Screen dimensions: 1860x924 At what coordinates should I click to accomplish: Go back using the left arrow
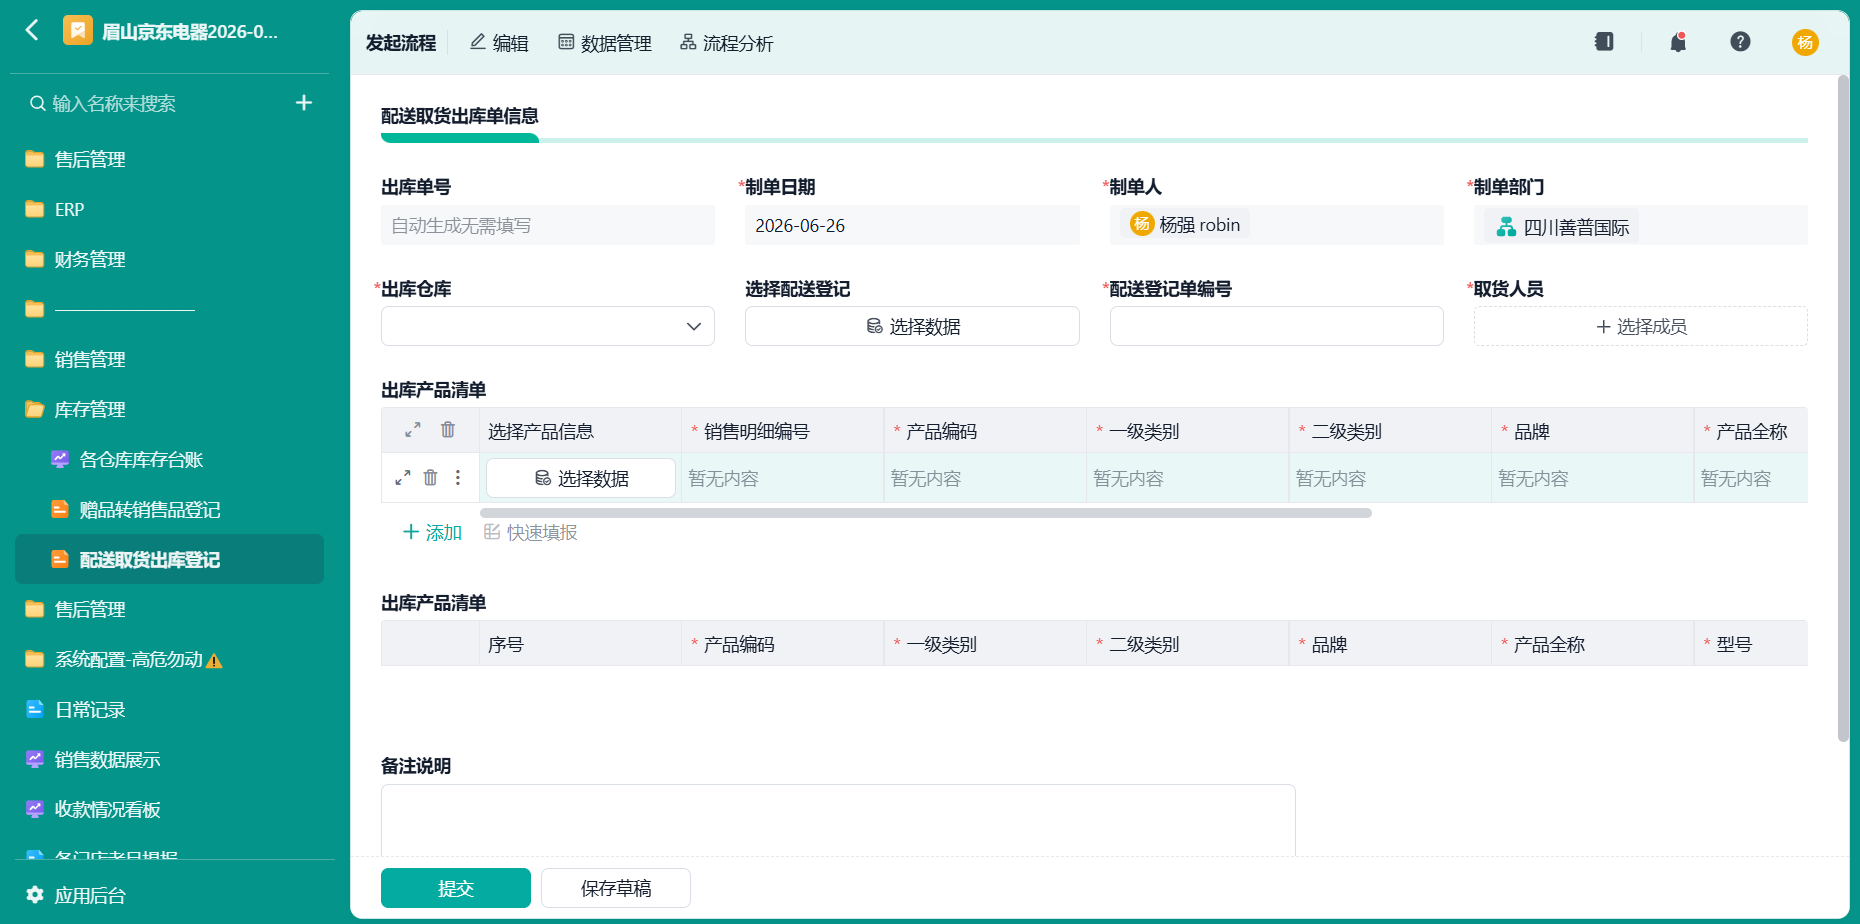pyautogui.click(x=33, y=30)
